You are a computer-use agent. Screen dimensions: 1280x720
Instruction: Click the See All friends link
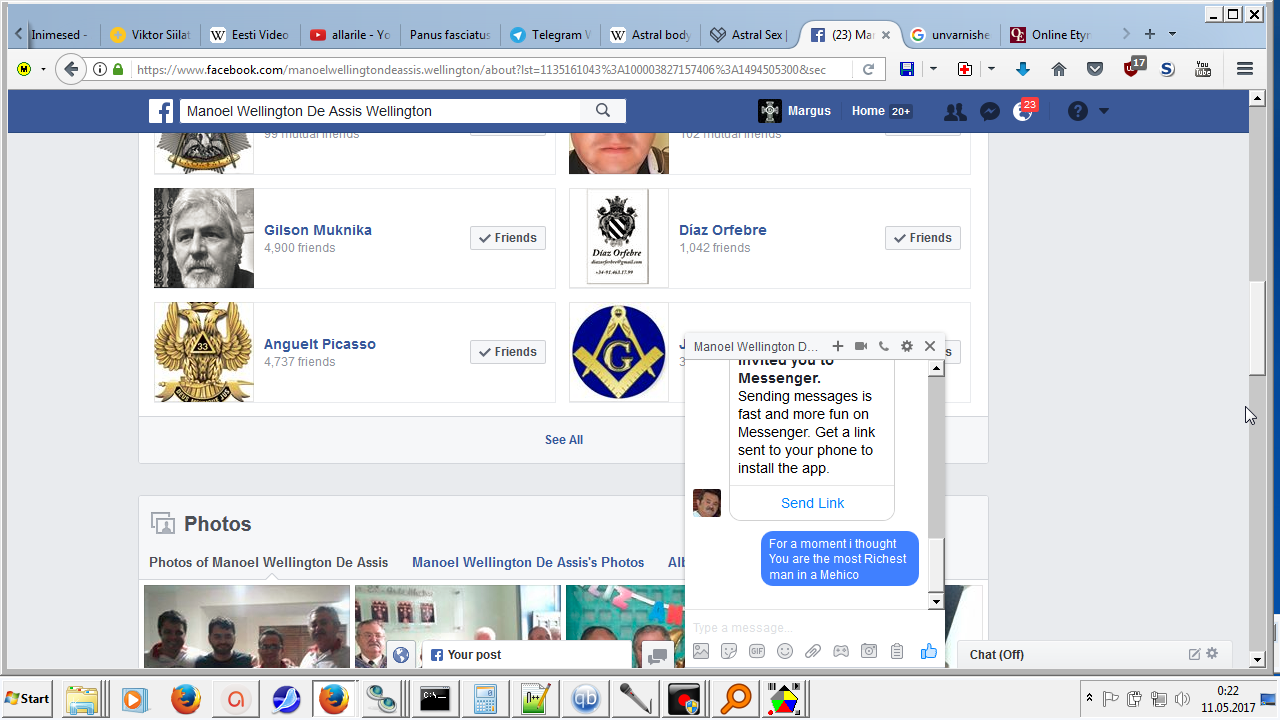[x=564, y=440]
